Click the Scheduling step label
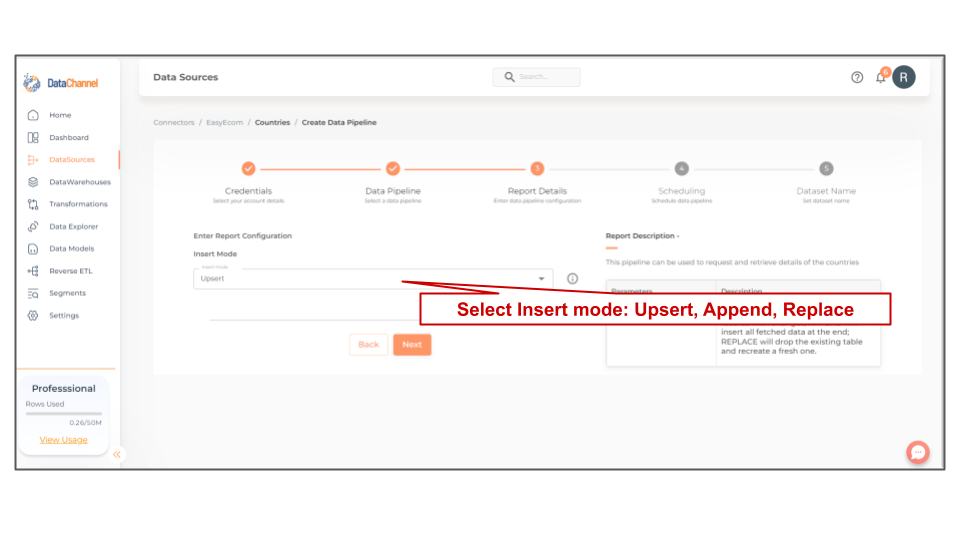 pyautogui.click(x=681, y=191)
